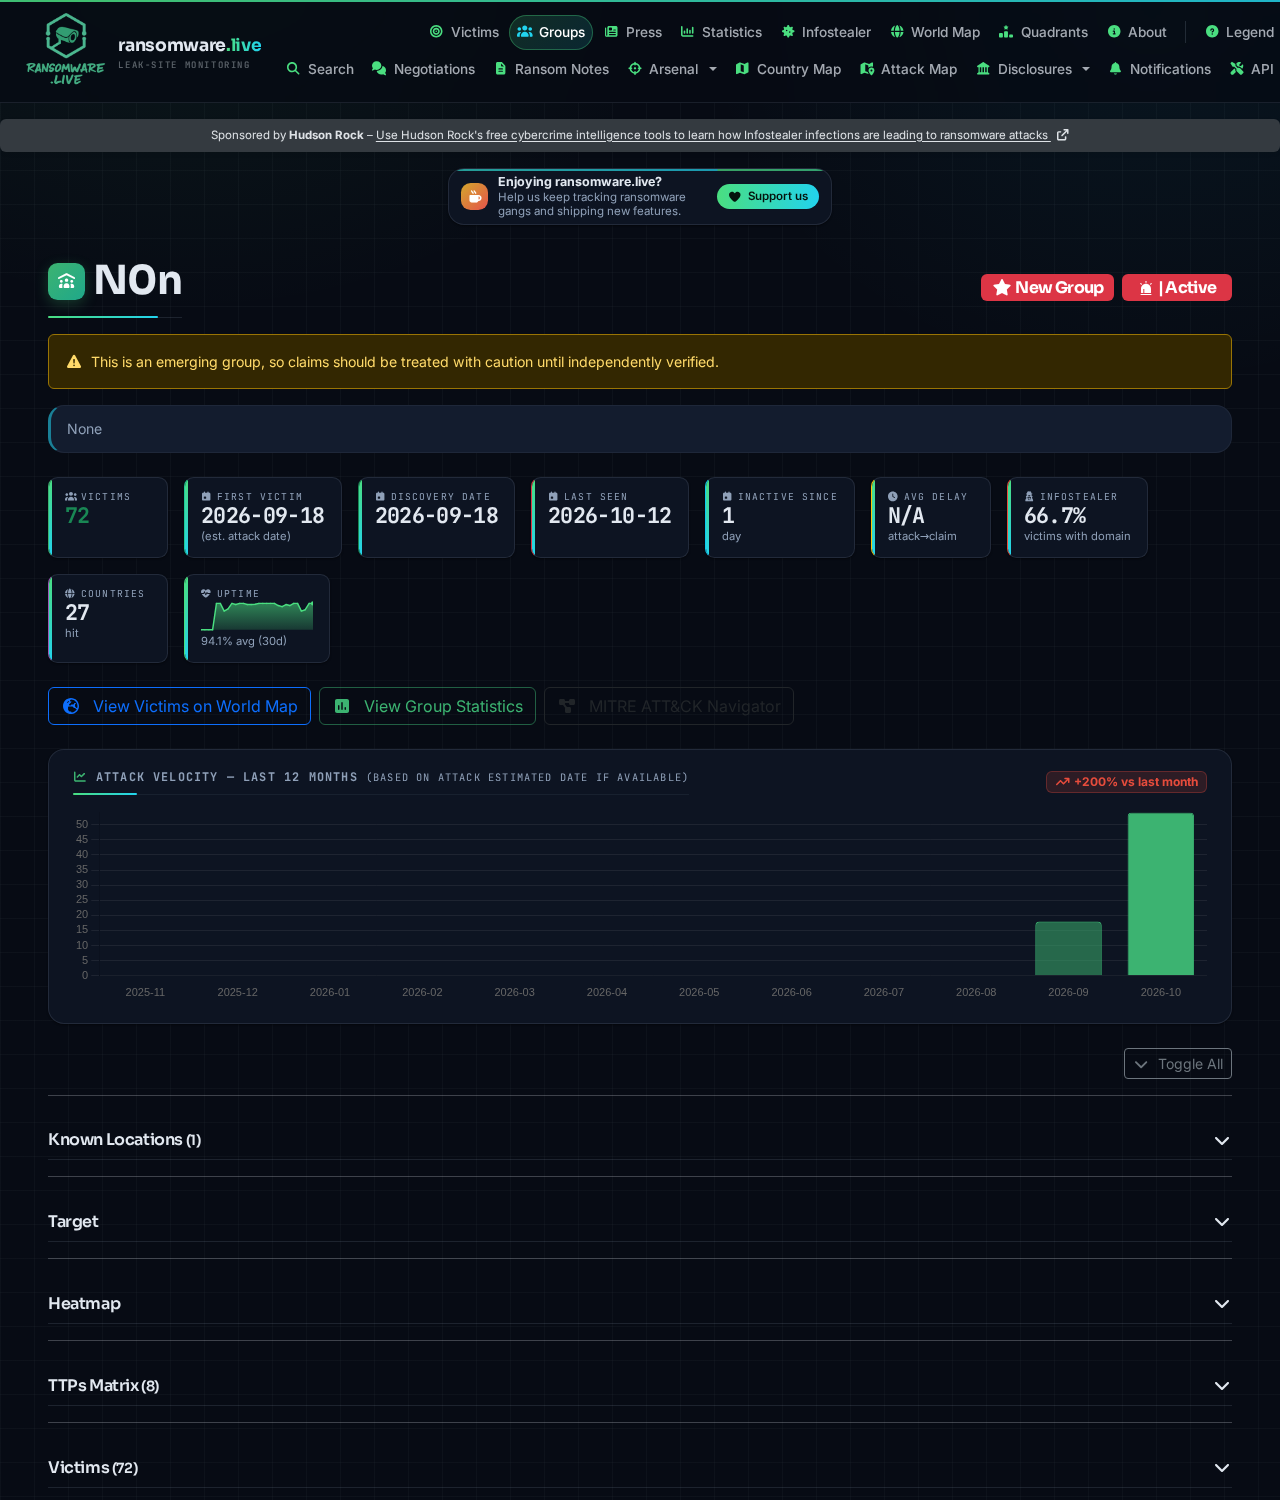Screen dimensions: 1280x1500
Task: Click the API tools icon
Action: (1237, 69)
